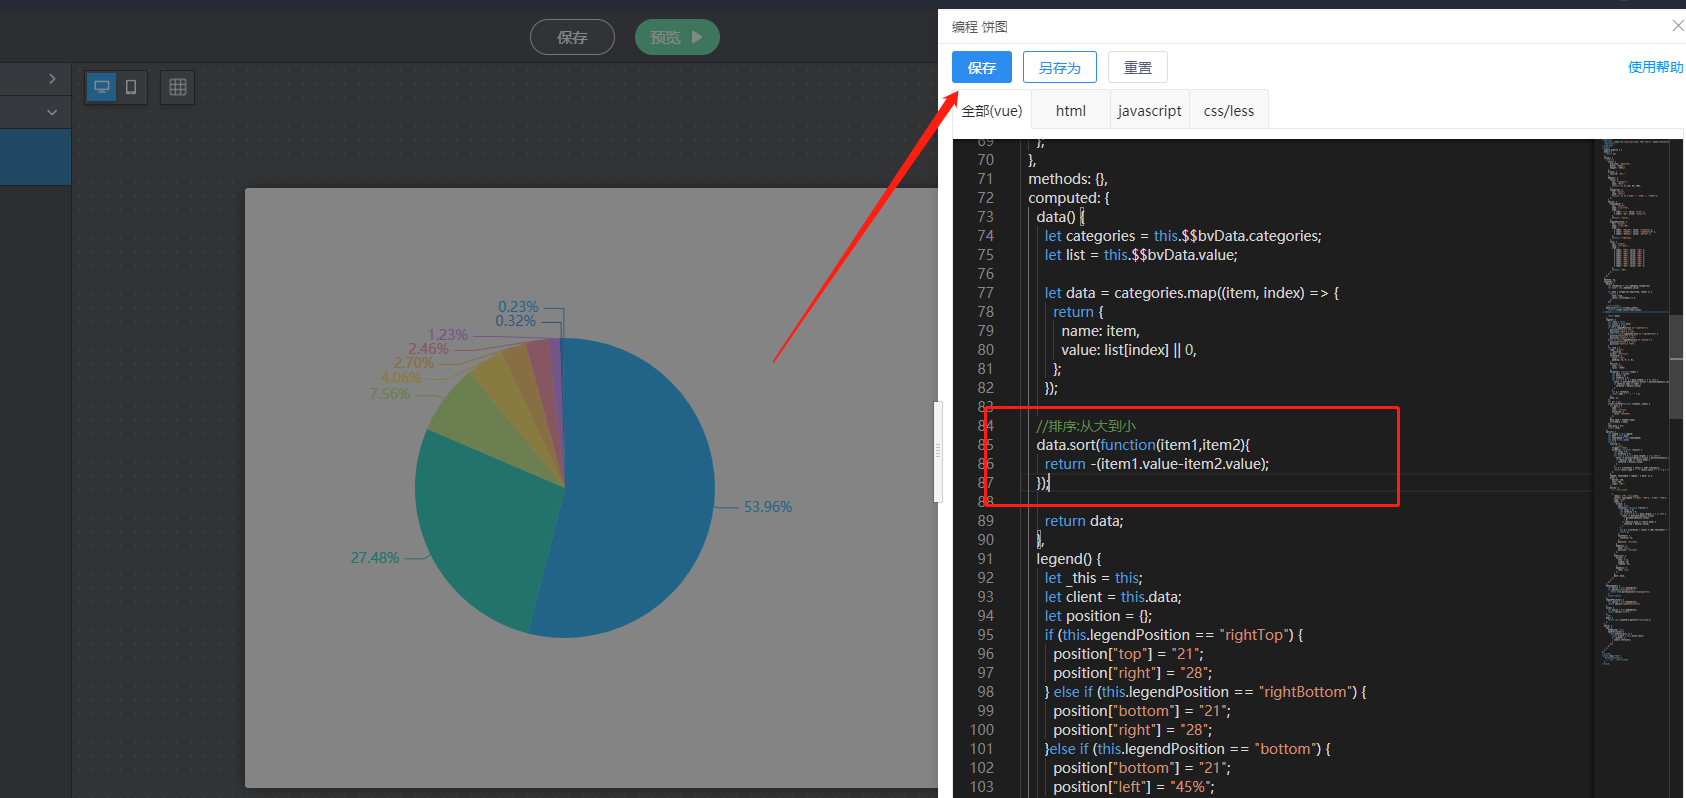Click the blue 保存 button in code panel

coord(981,67)
